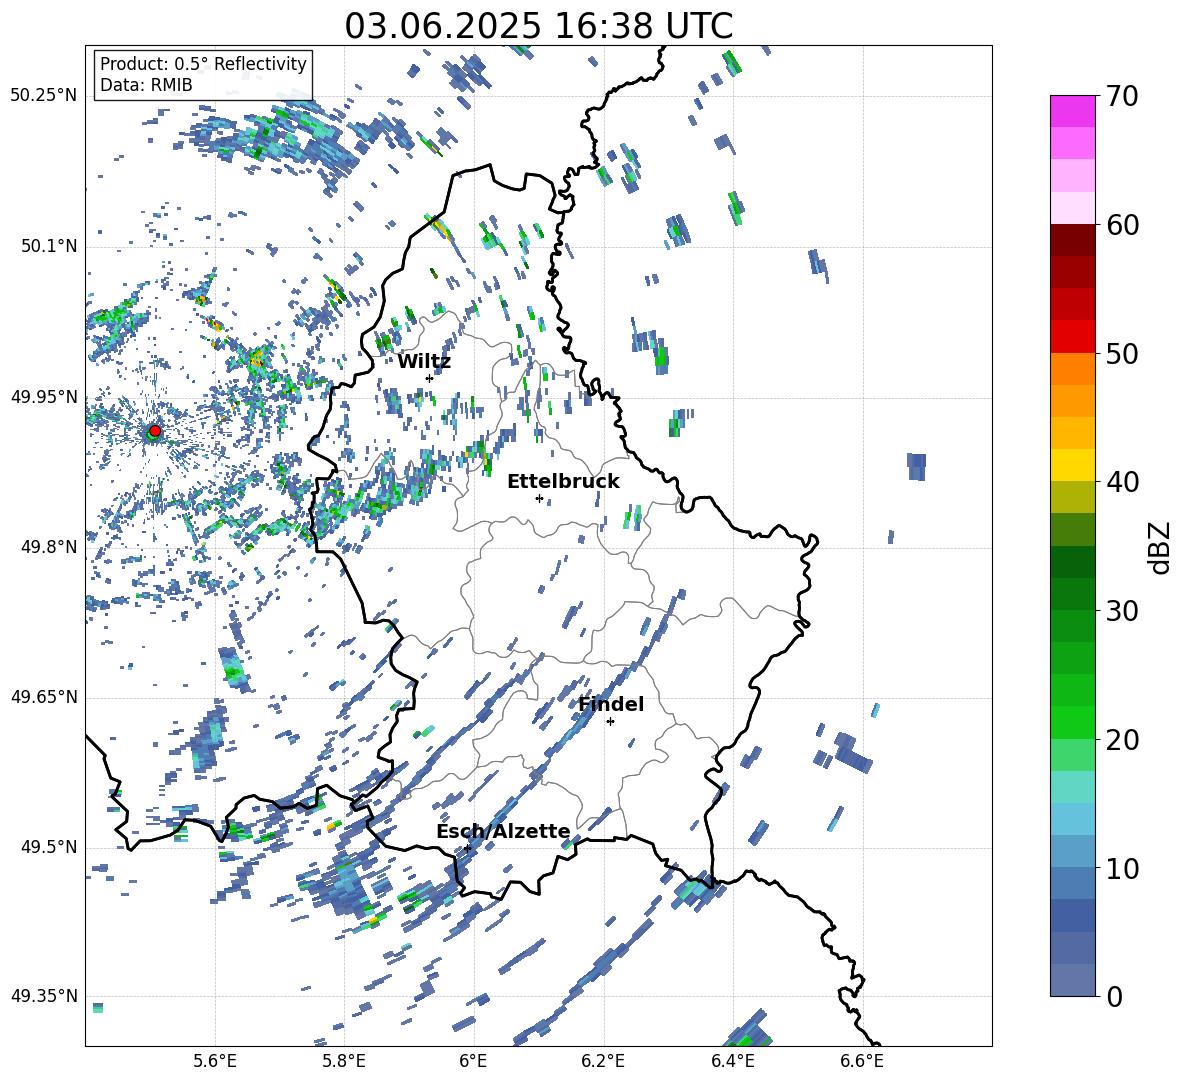Click the Ettelbruck city label
Viewport: 1184px width, 1081px height.
coord(563,482)
